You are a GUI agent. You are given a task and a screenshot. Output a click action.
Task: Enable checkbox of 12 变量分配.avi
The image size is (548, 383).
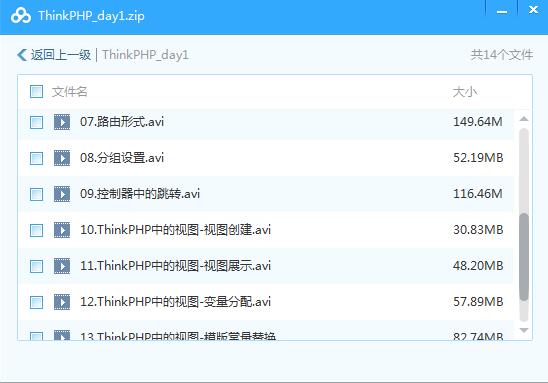click(36, 302)
